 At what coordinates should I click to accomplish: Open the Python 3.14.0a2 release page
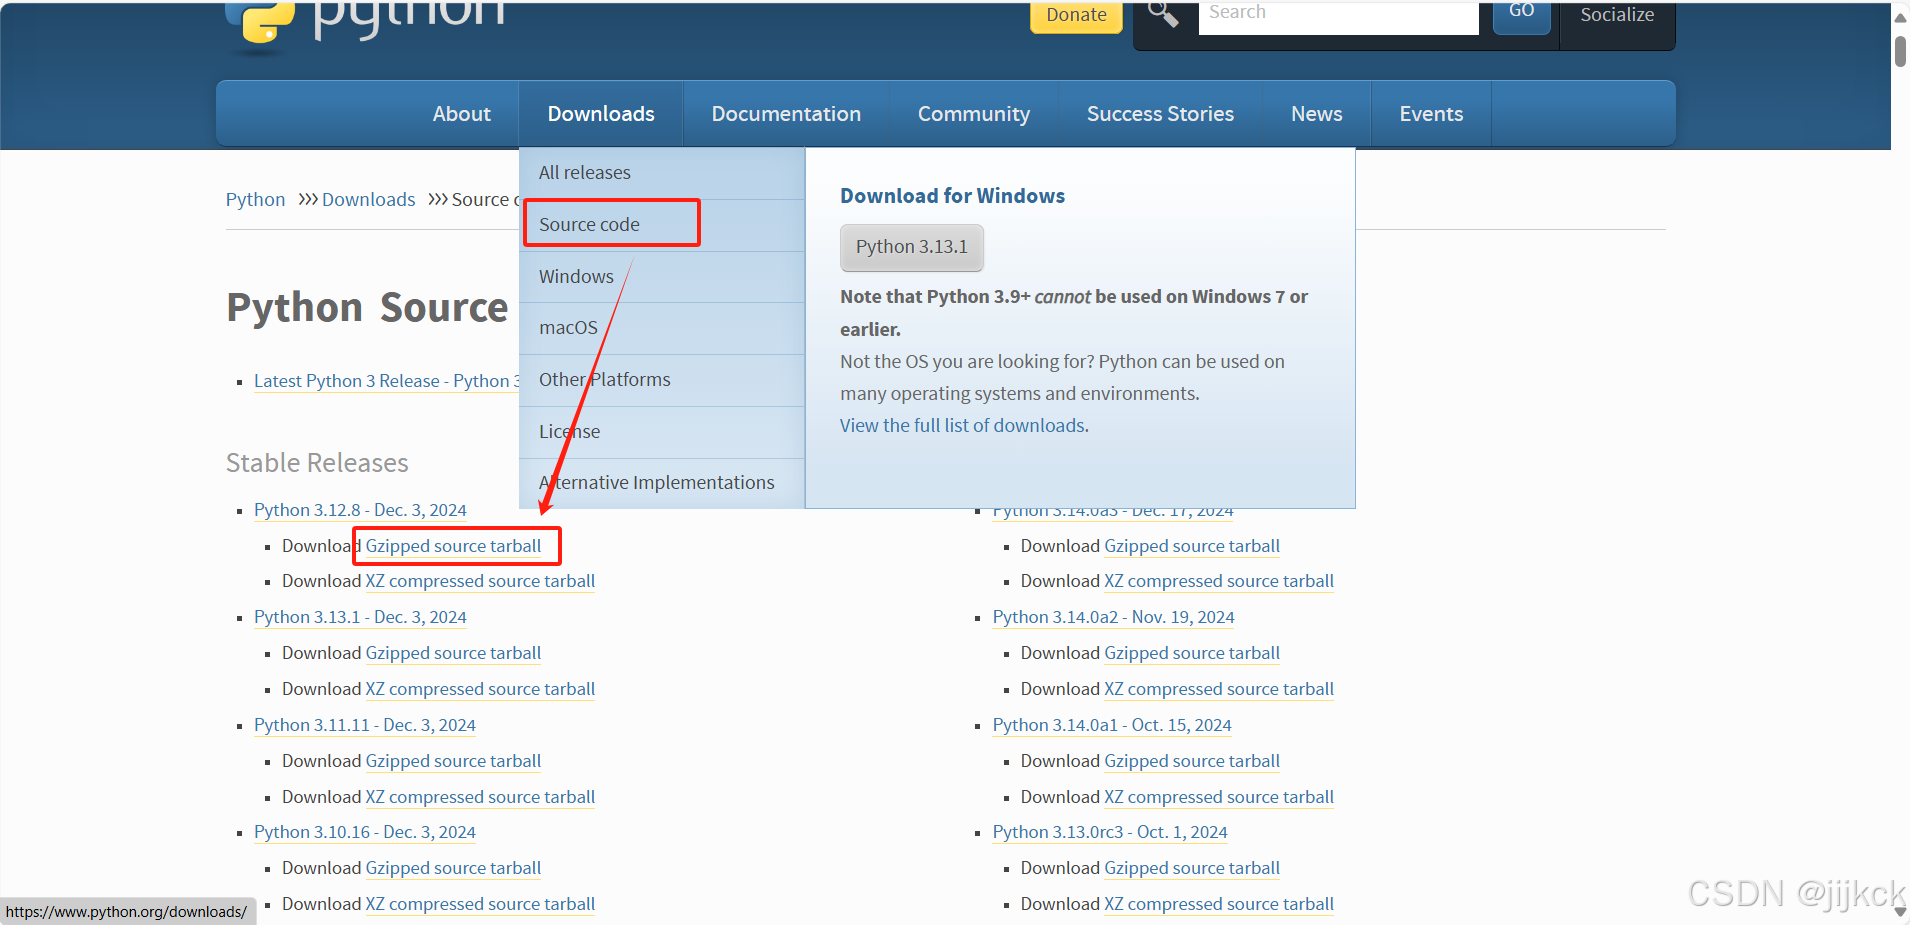point(1112,617)
